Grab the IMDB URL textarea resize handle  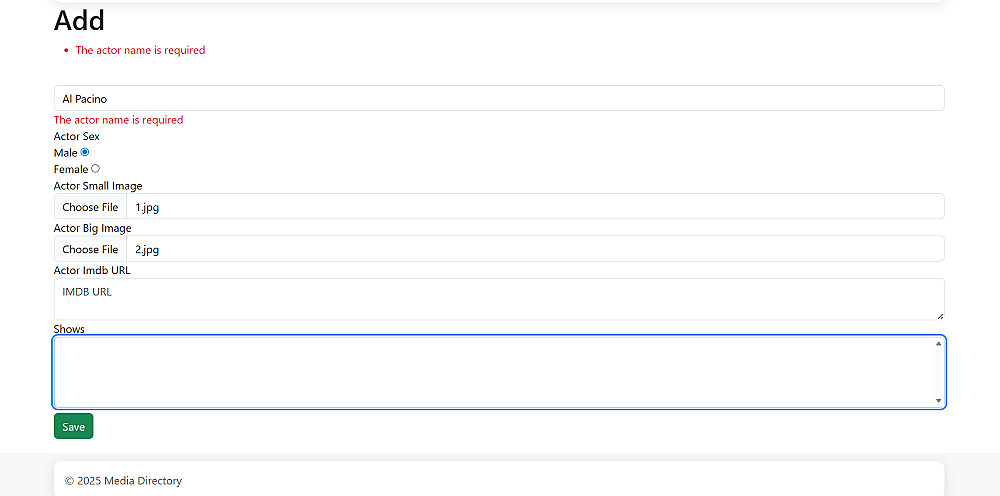(x=940, y=315)
